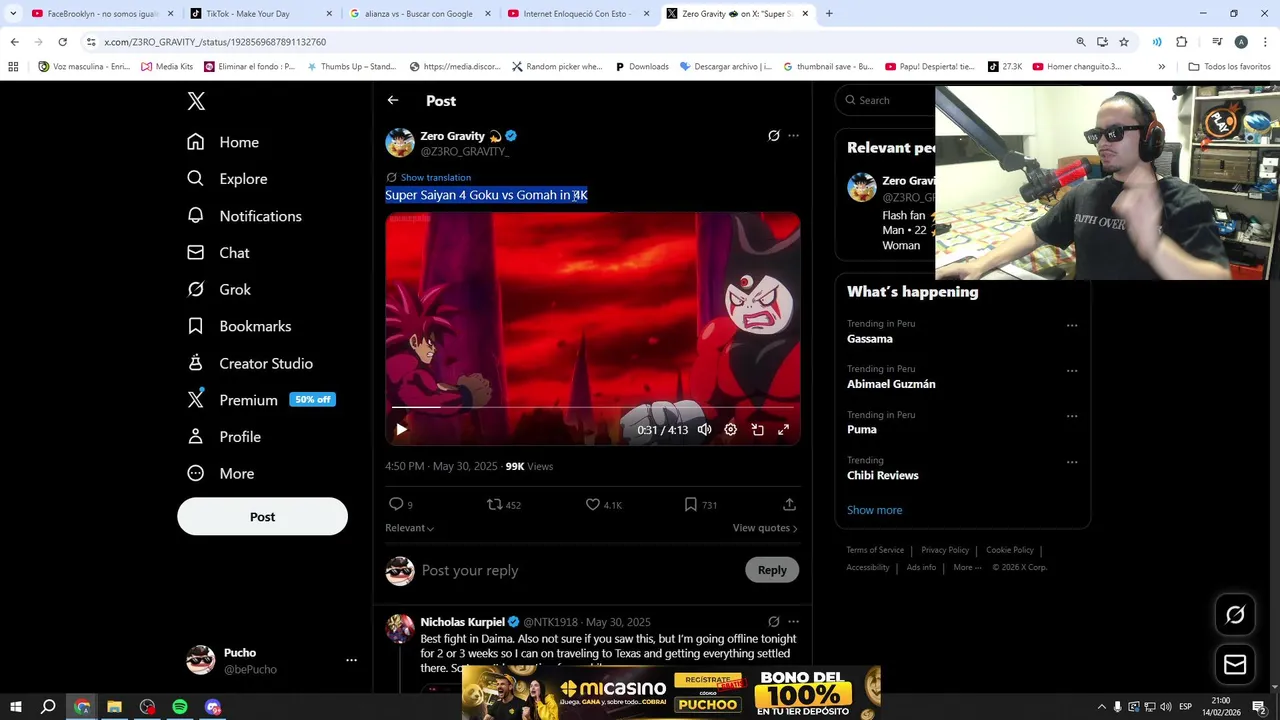
Task: Share the post via the upload icon
Action: [789, 505]
